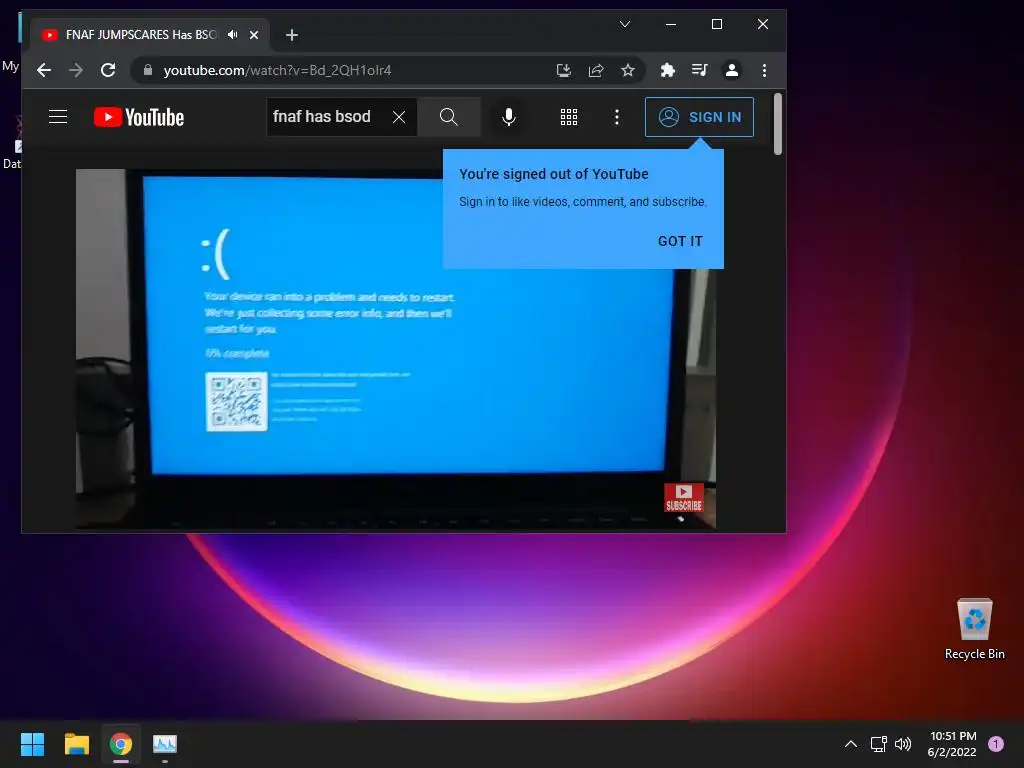Viewport: 1024px width, 768px height.
Task: Click Chrome icon in taskbar
Action: click(x=121, y=744)
